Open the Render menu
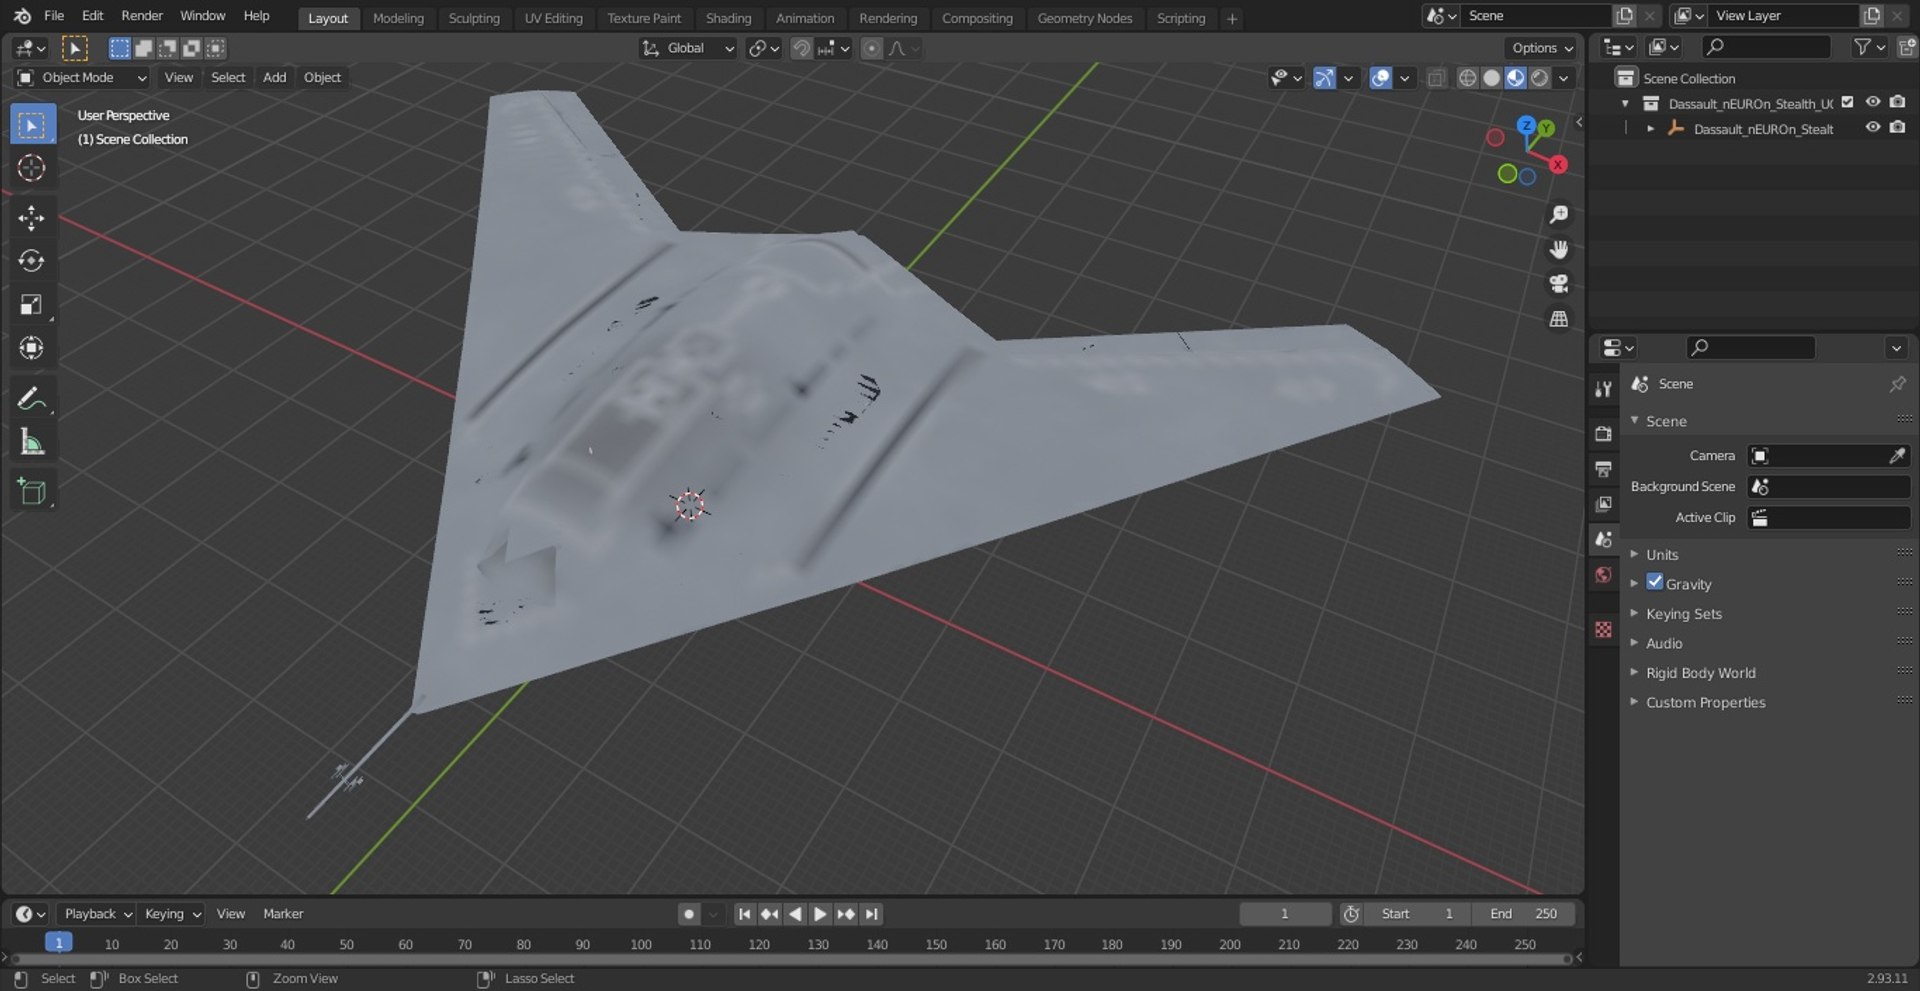 142,16
